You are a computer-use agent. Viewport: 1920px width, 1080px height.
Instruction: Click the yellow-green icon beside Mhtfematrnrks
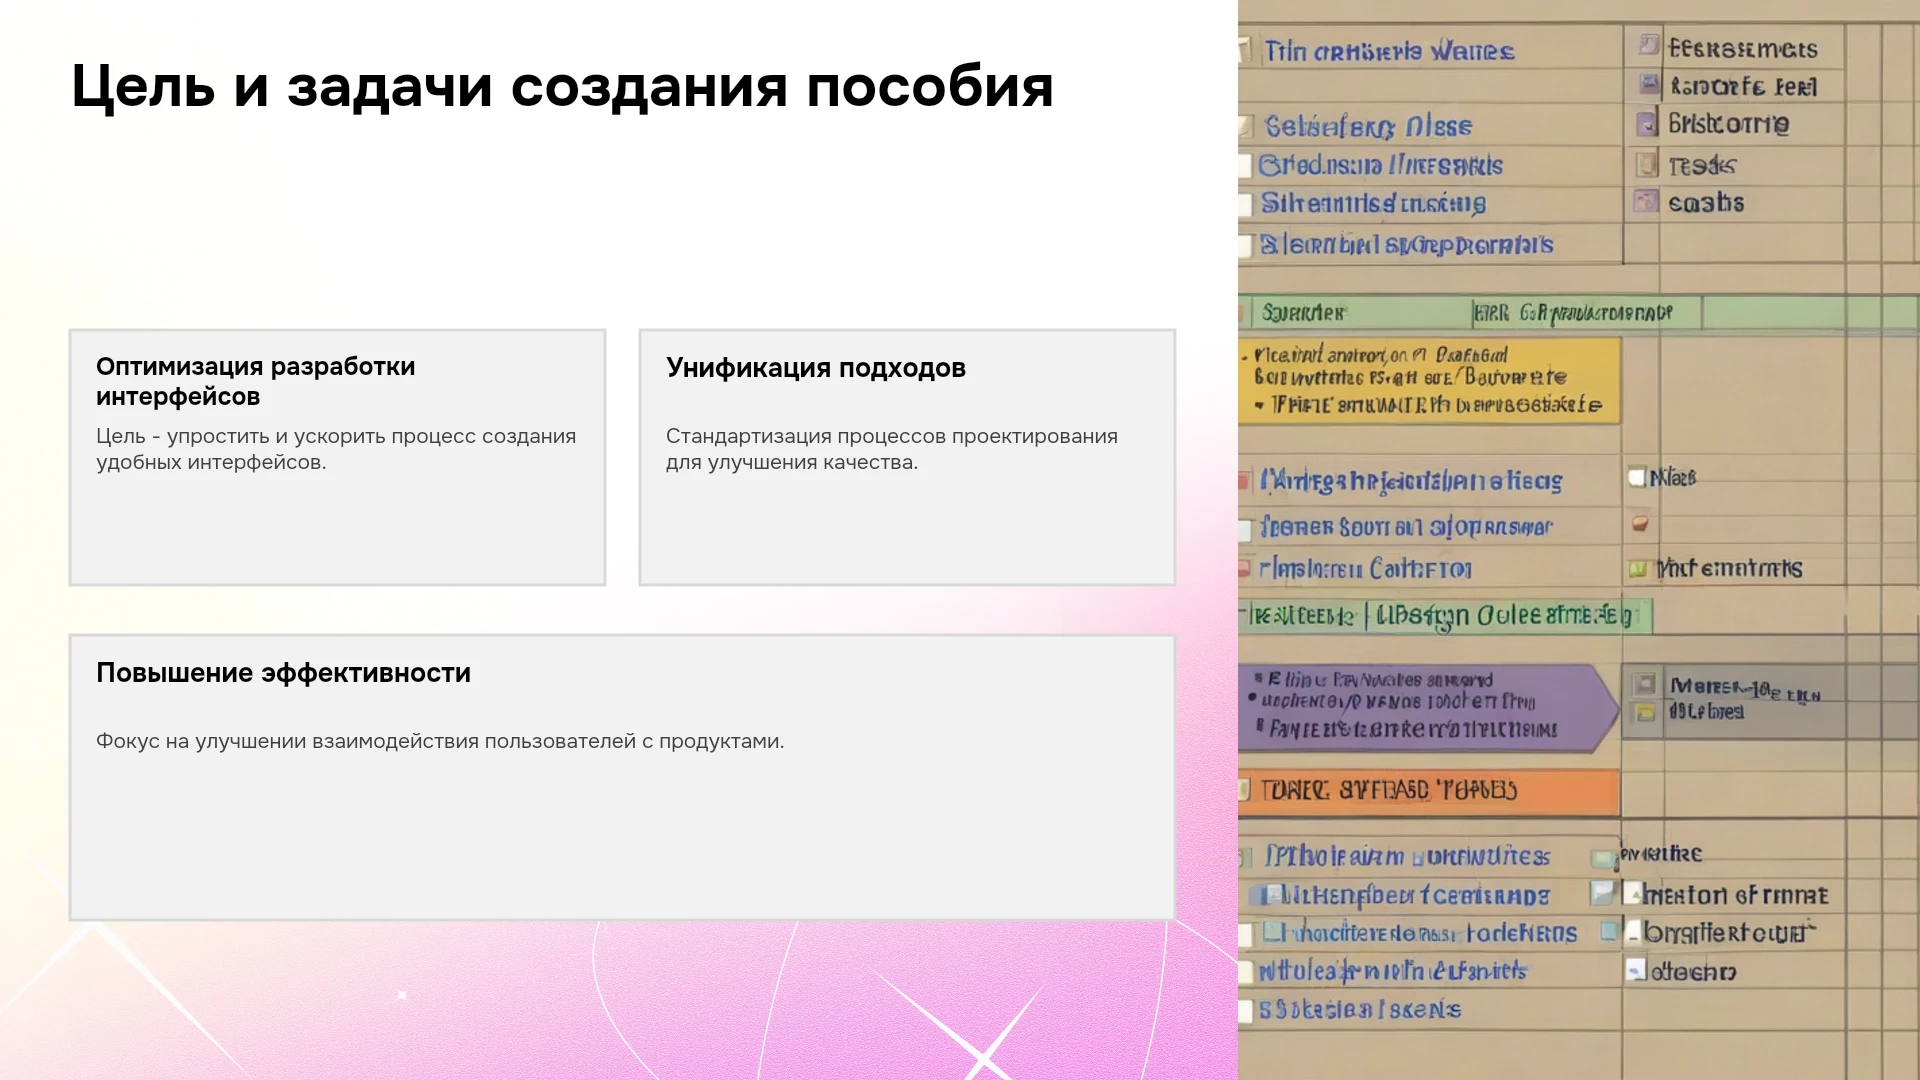(1638, 569)
